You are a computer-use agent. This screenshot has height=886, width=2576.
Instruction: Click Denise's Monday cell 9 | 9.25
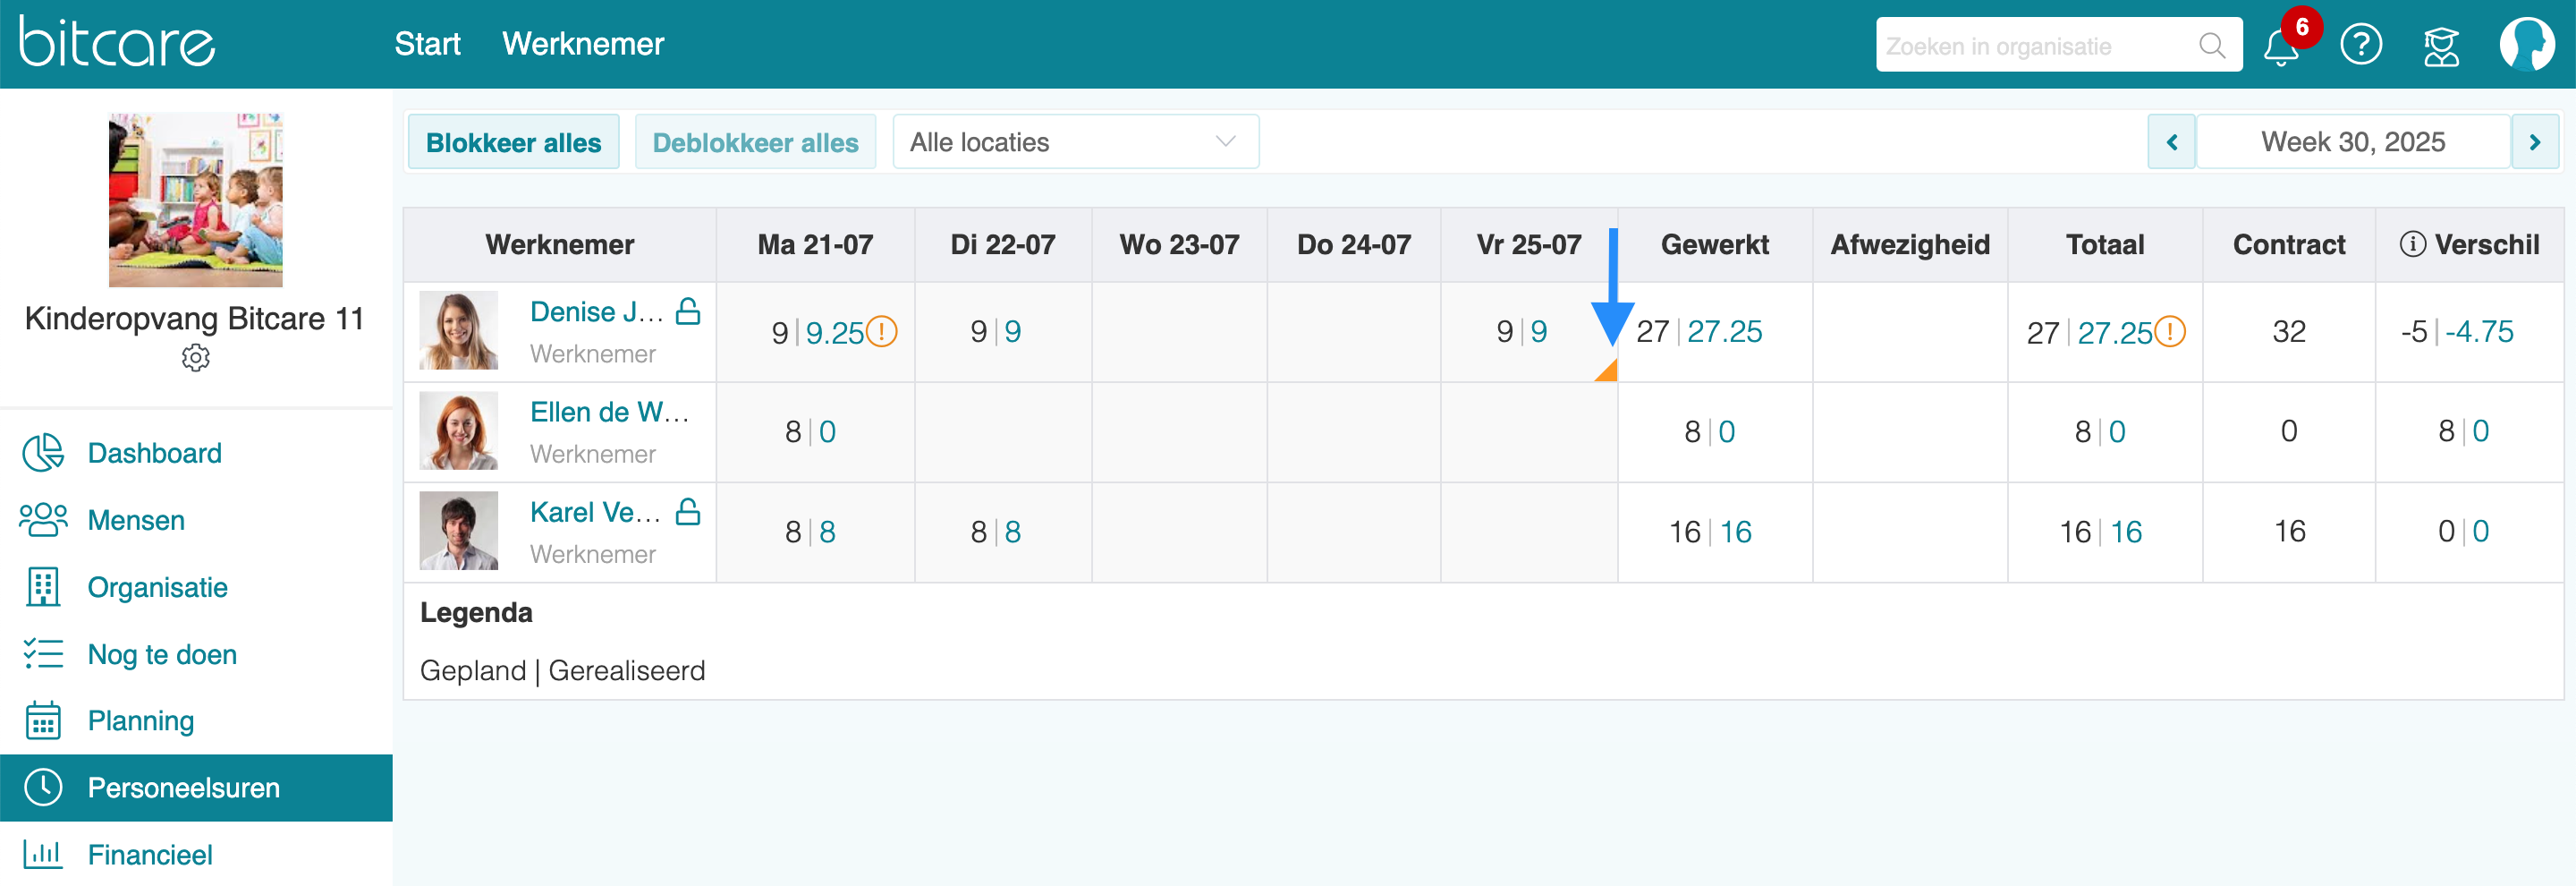(x=816, y=332)
